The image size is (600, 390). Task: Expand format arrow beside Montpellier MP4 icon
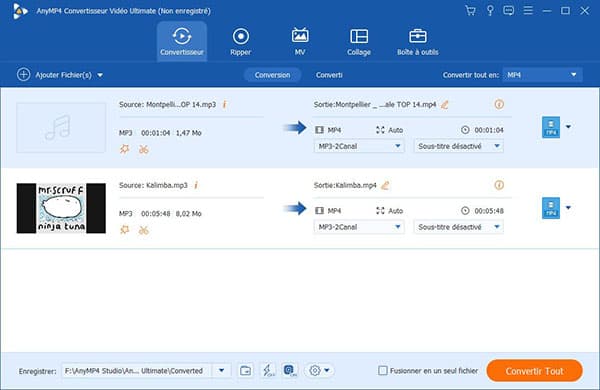pos(569,127)
